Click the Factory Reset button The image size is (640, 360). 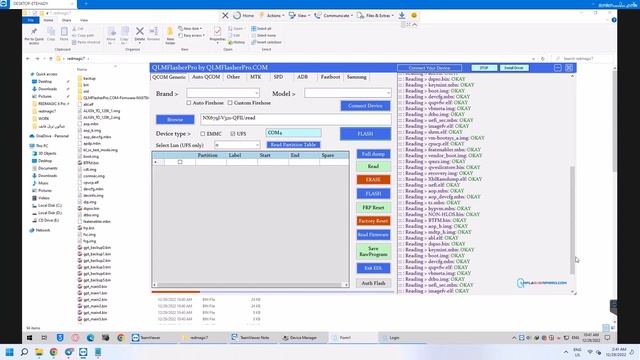[373, 221]
